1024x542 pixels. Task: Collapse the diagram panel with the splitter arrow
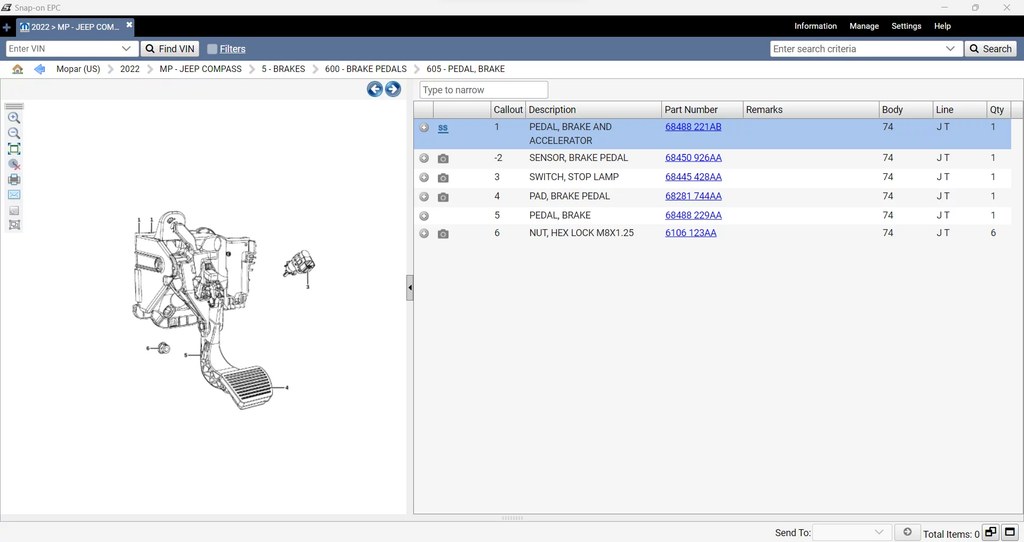click(410, 288)
